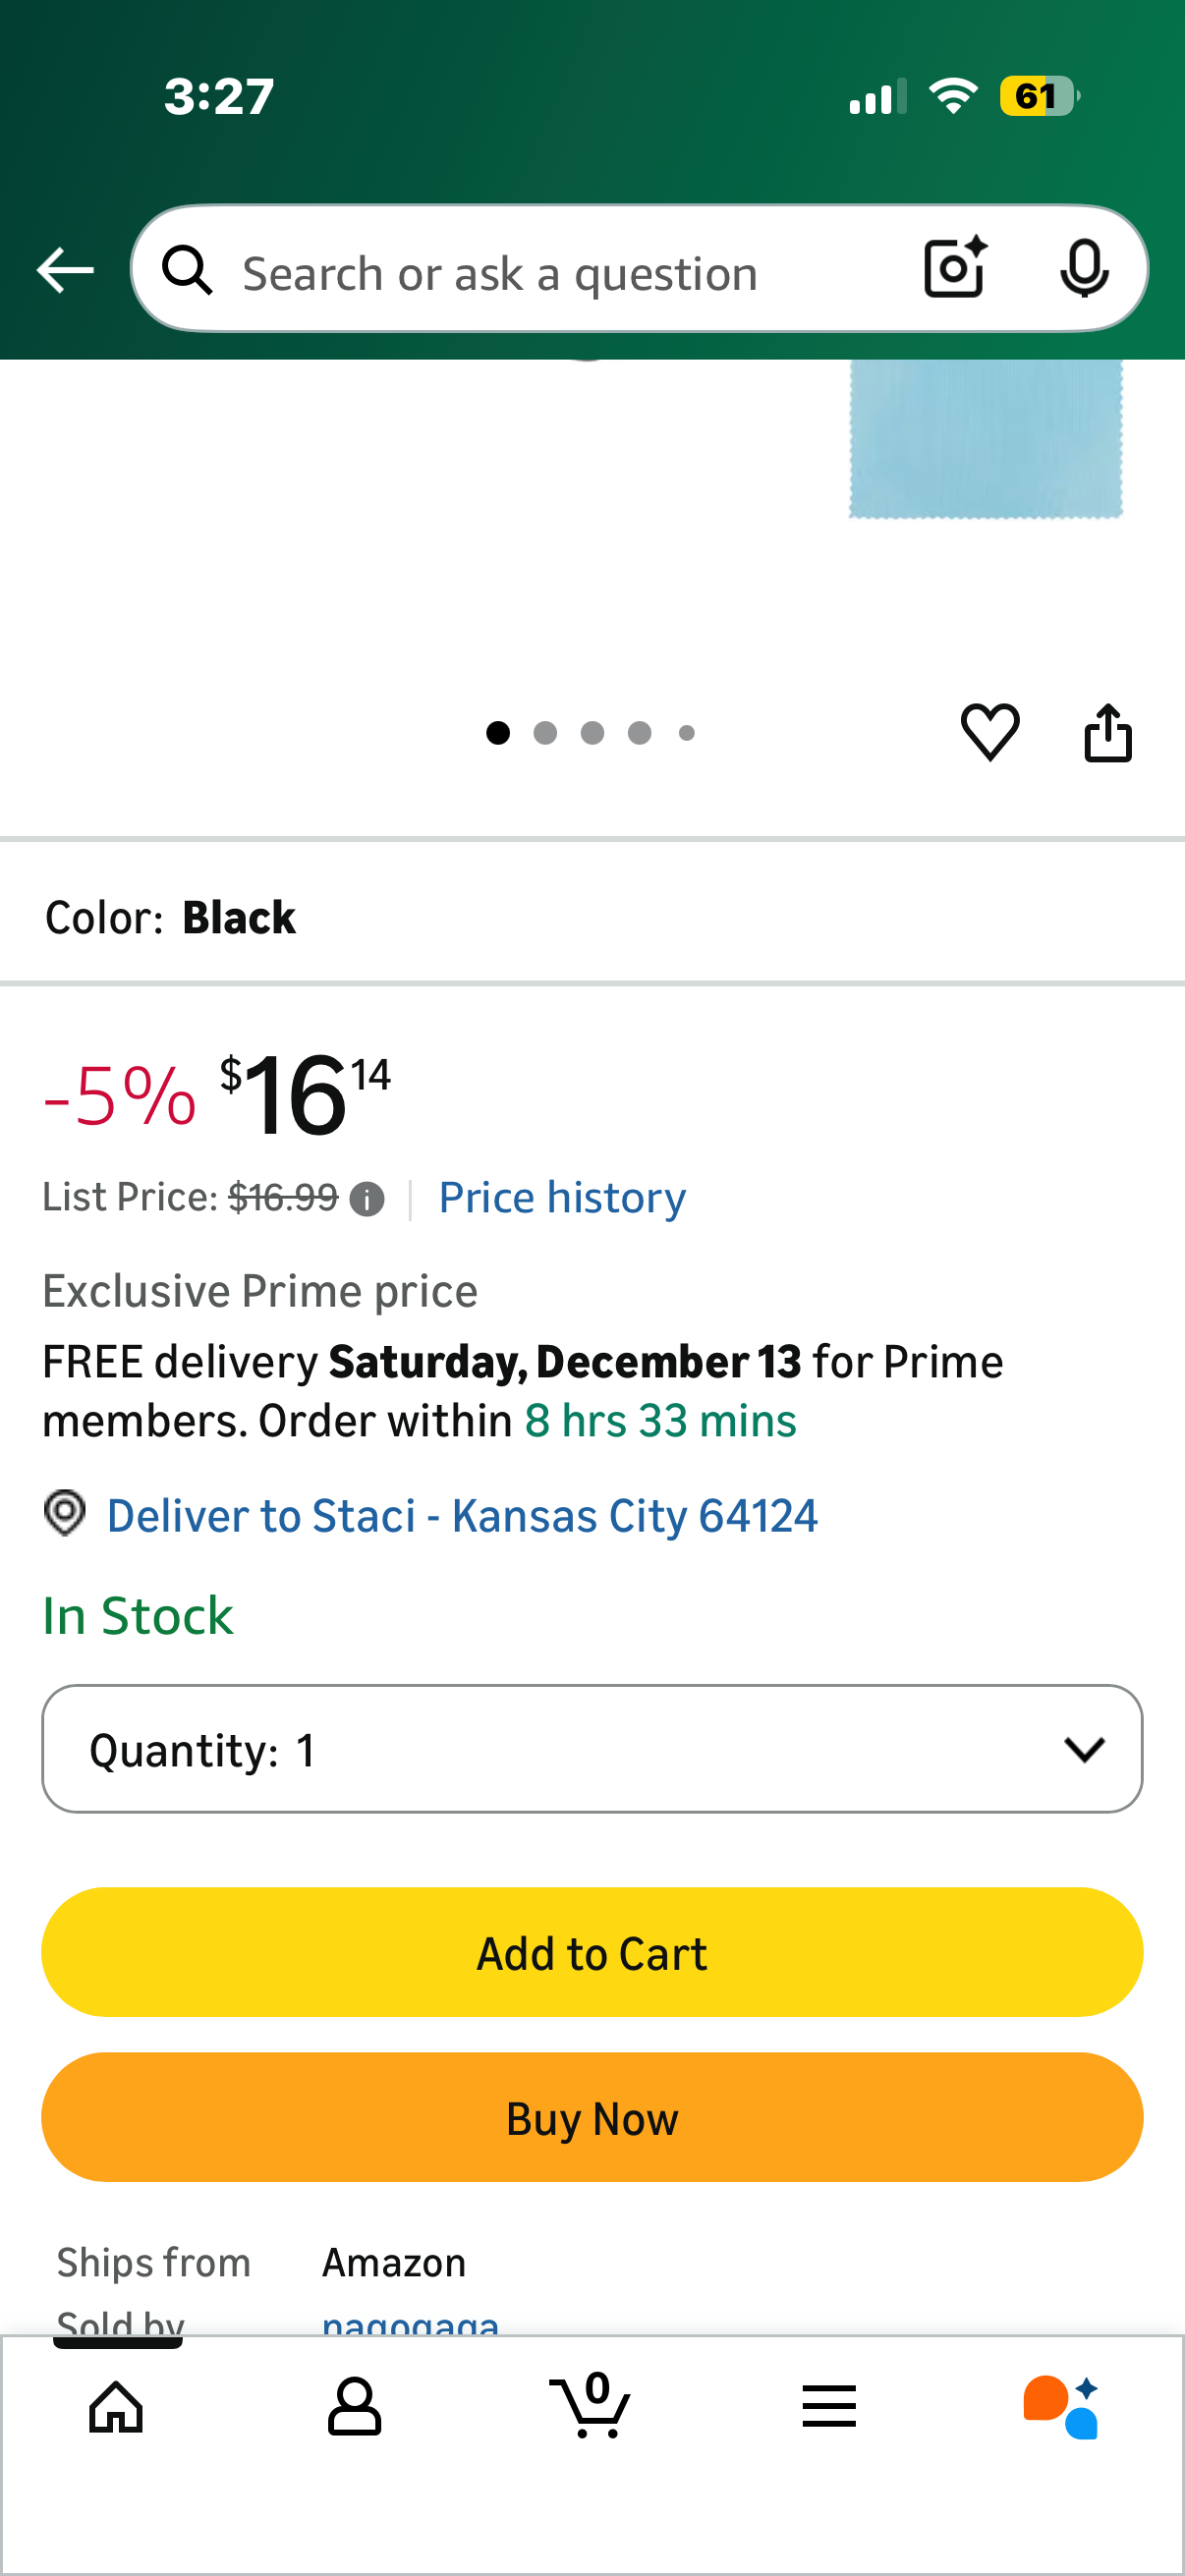
Task: Change delivery address for Kansas City 64124
Action: point(462,1516)
